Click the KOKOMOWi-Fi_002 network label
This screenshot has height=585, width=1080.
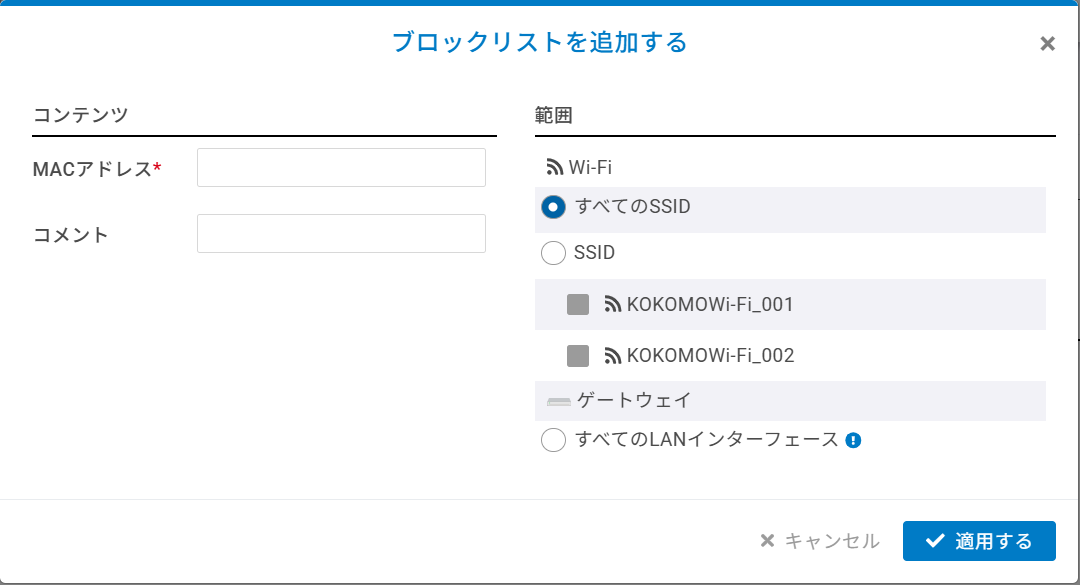point(710,355)
